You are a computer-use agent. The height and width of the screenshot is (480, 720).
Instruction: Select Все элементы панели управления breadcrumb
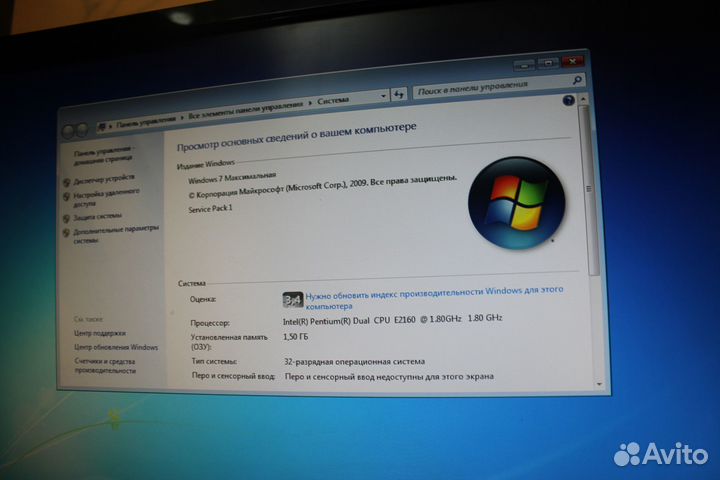246,110
